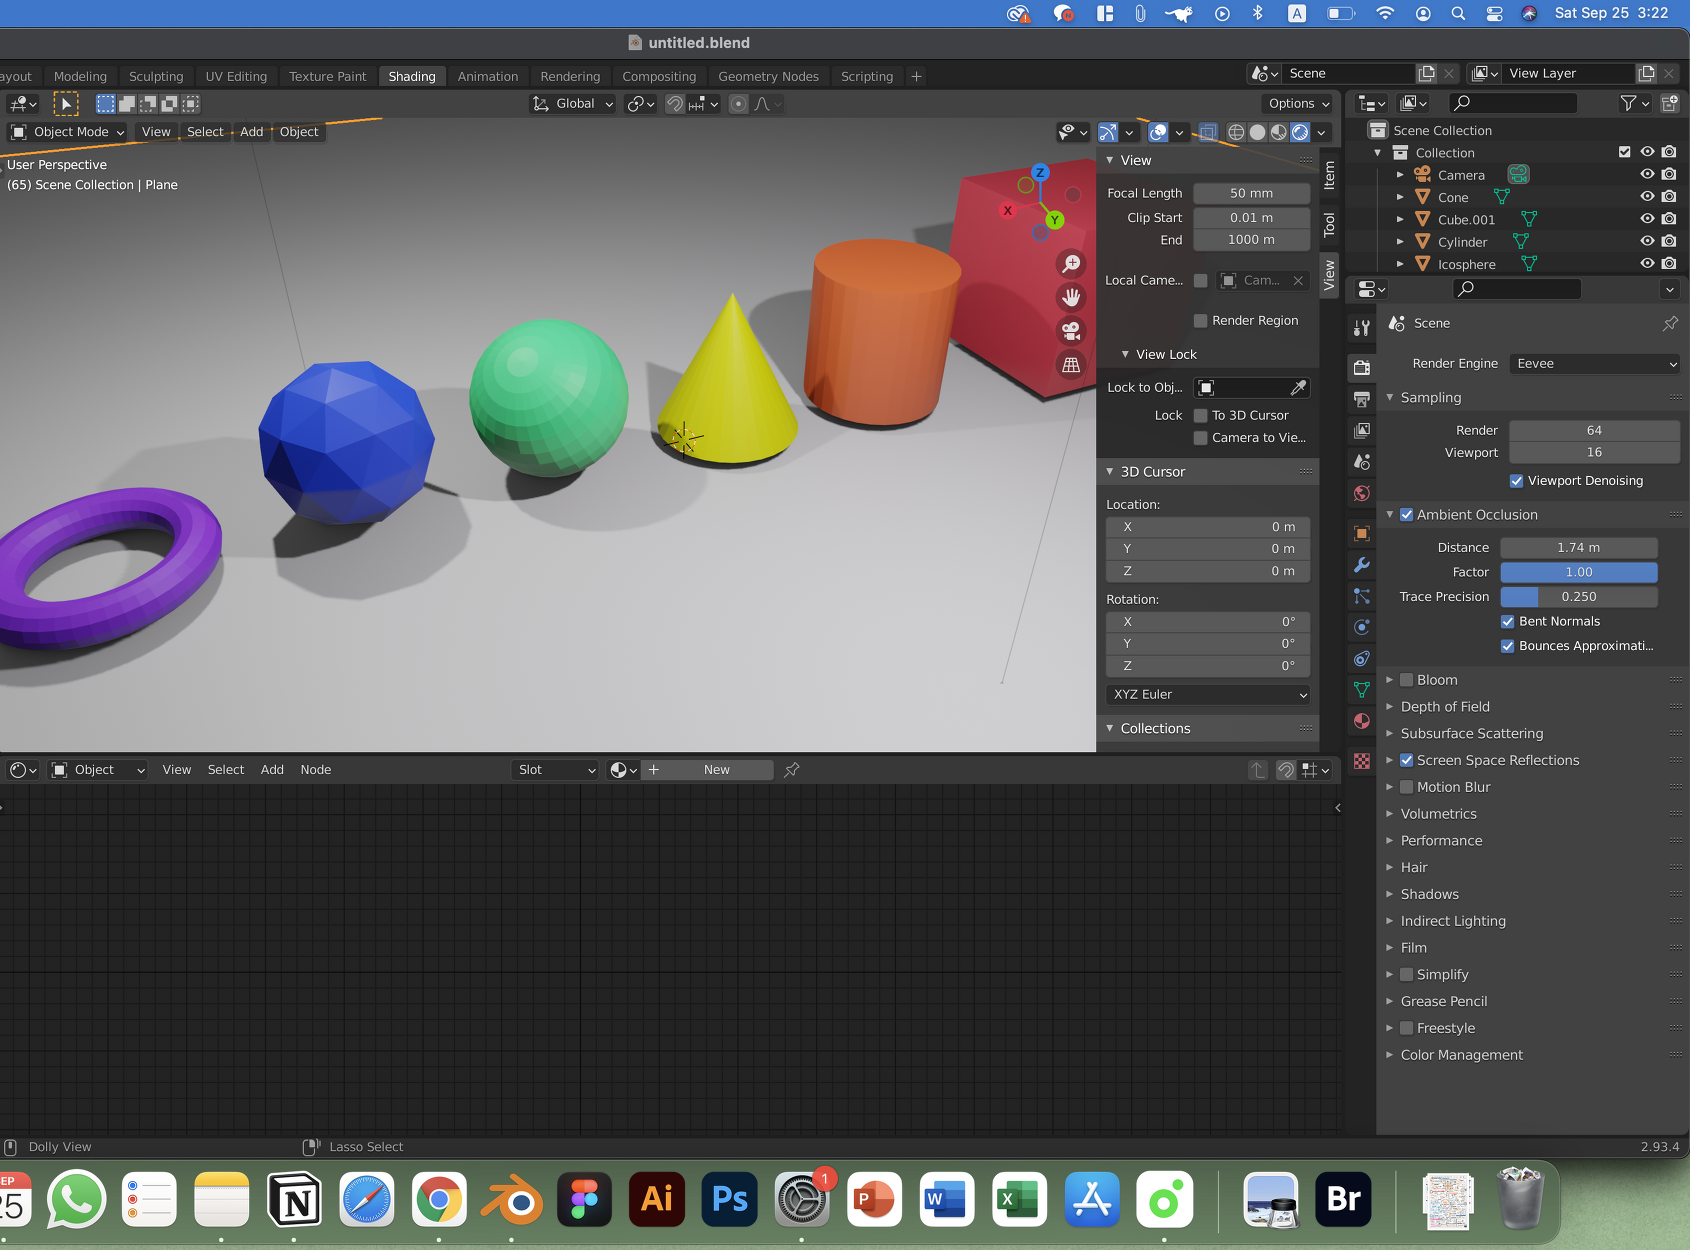1690x1250 pixels.
Task: Enable Lock To 3D Cursor checkbox
Action: (x=1200, y=416)
